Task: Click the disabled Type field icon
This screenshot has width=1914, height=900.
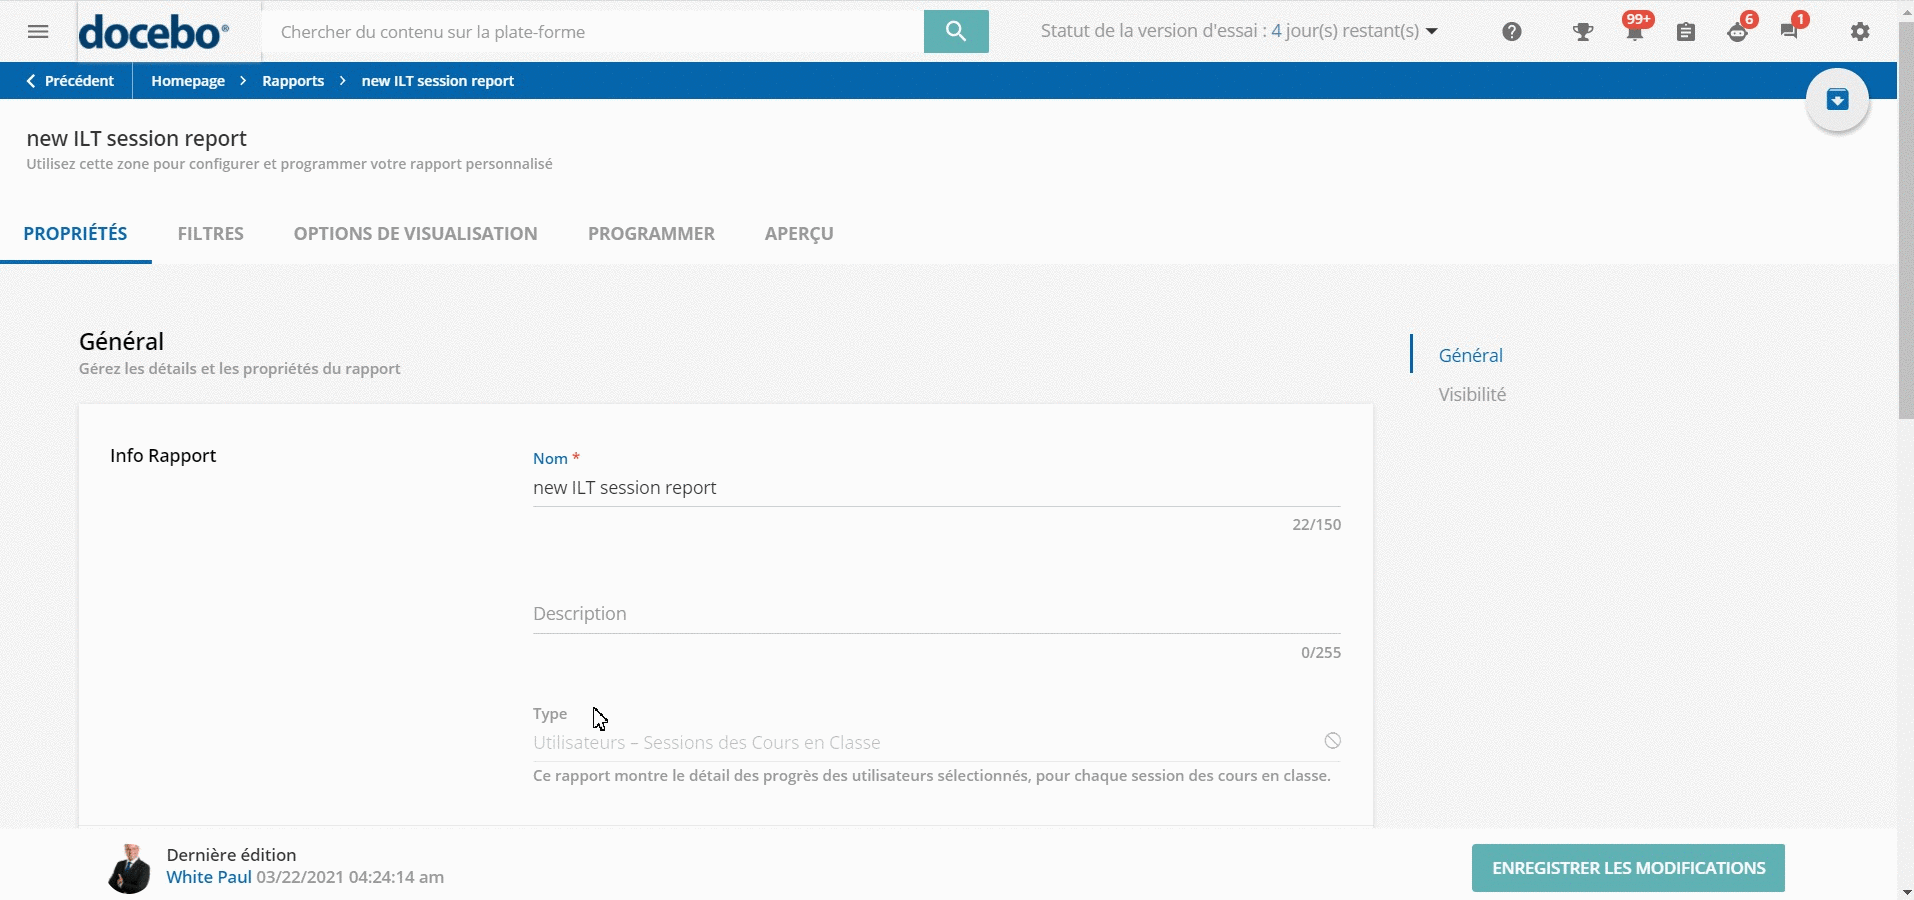Action: point(1333,741)
